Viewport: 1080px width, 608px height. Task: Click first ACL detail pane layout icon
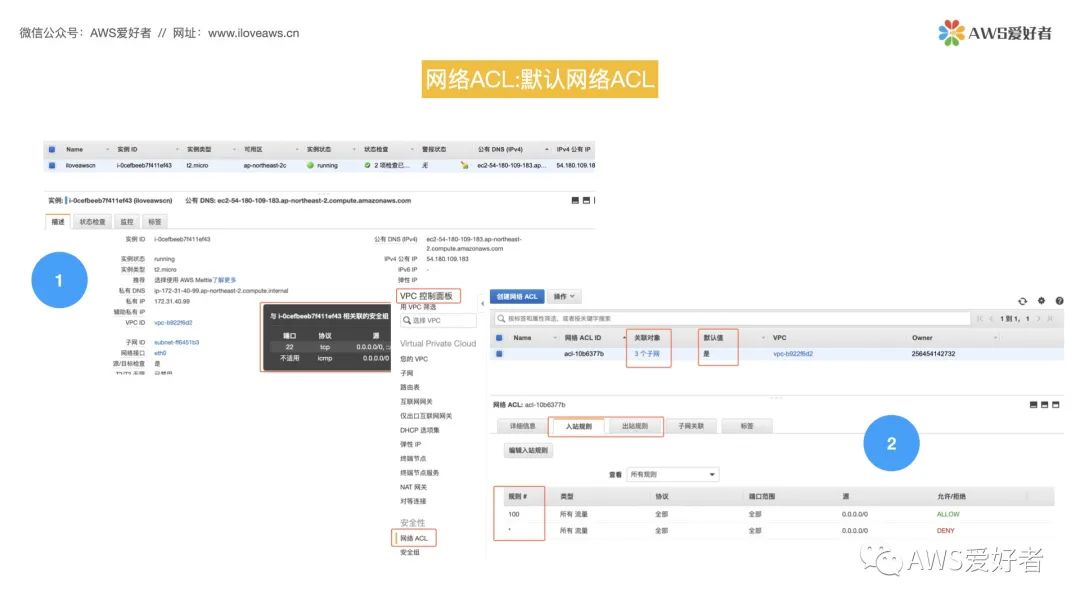(1033, 405)
